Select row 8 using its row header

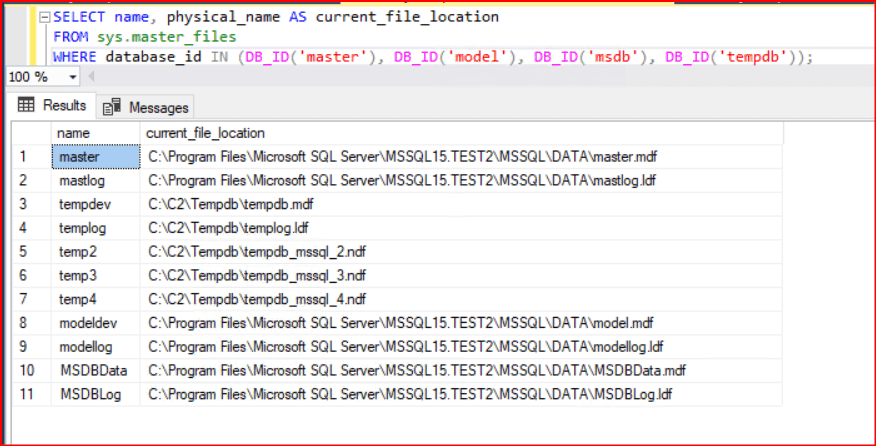click(x=30, y=323)
